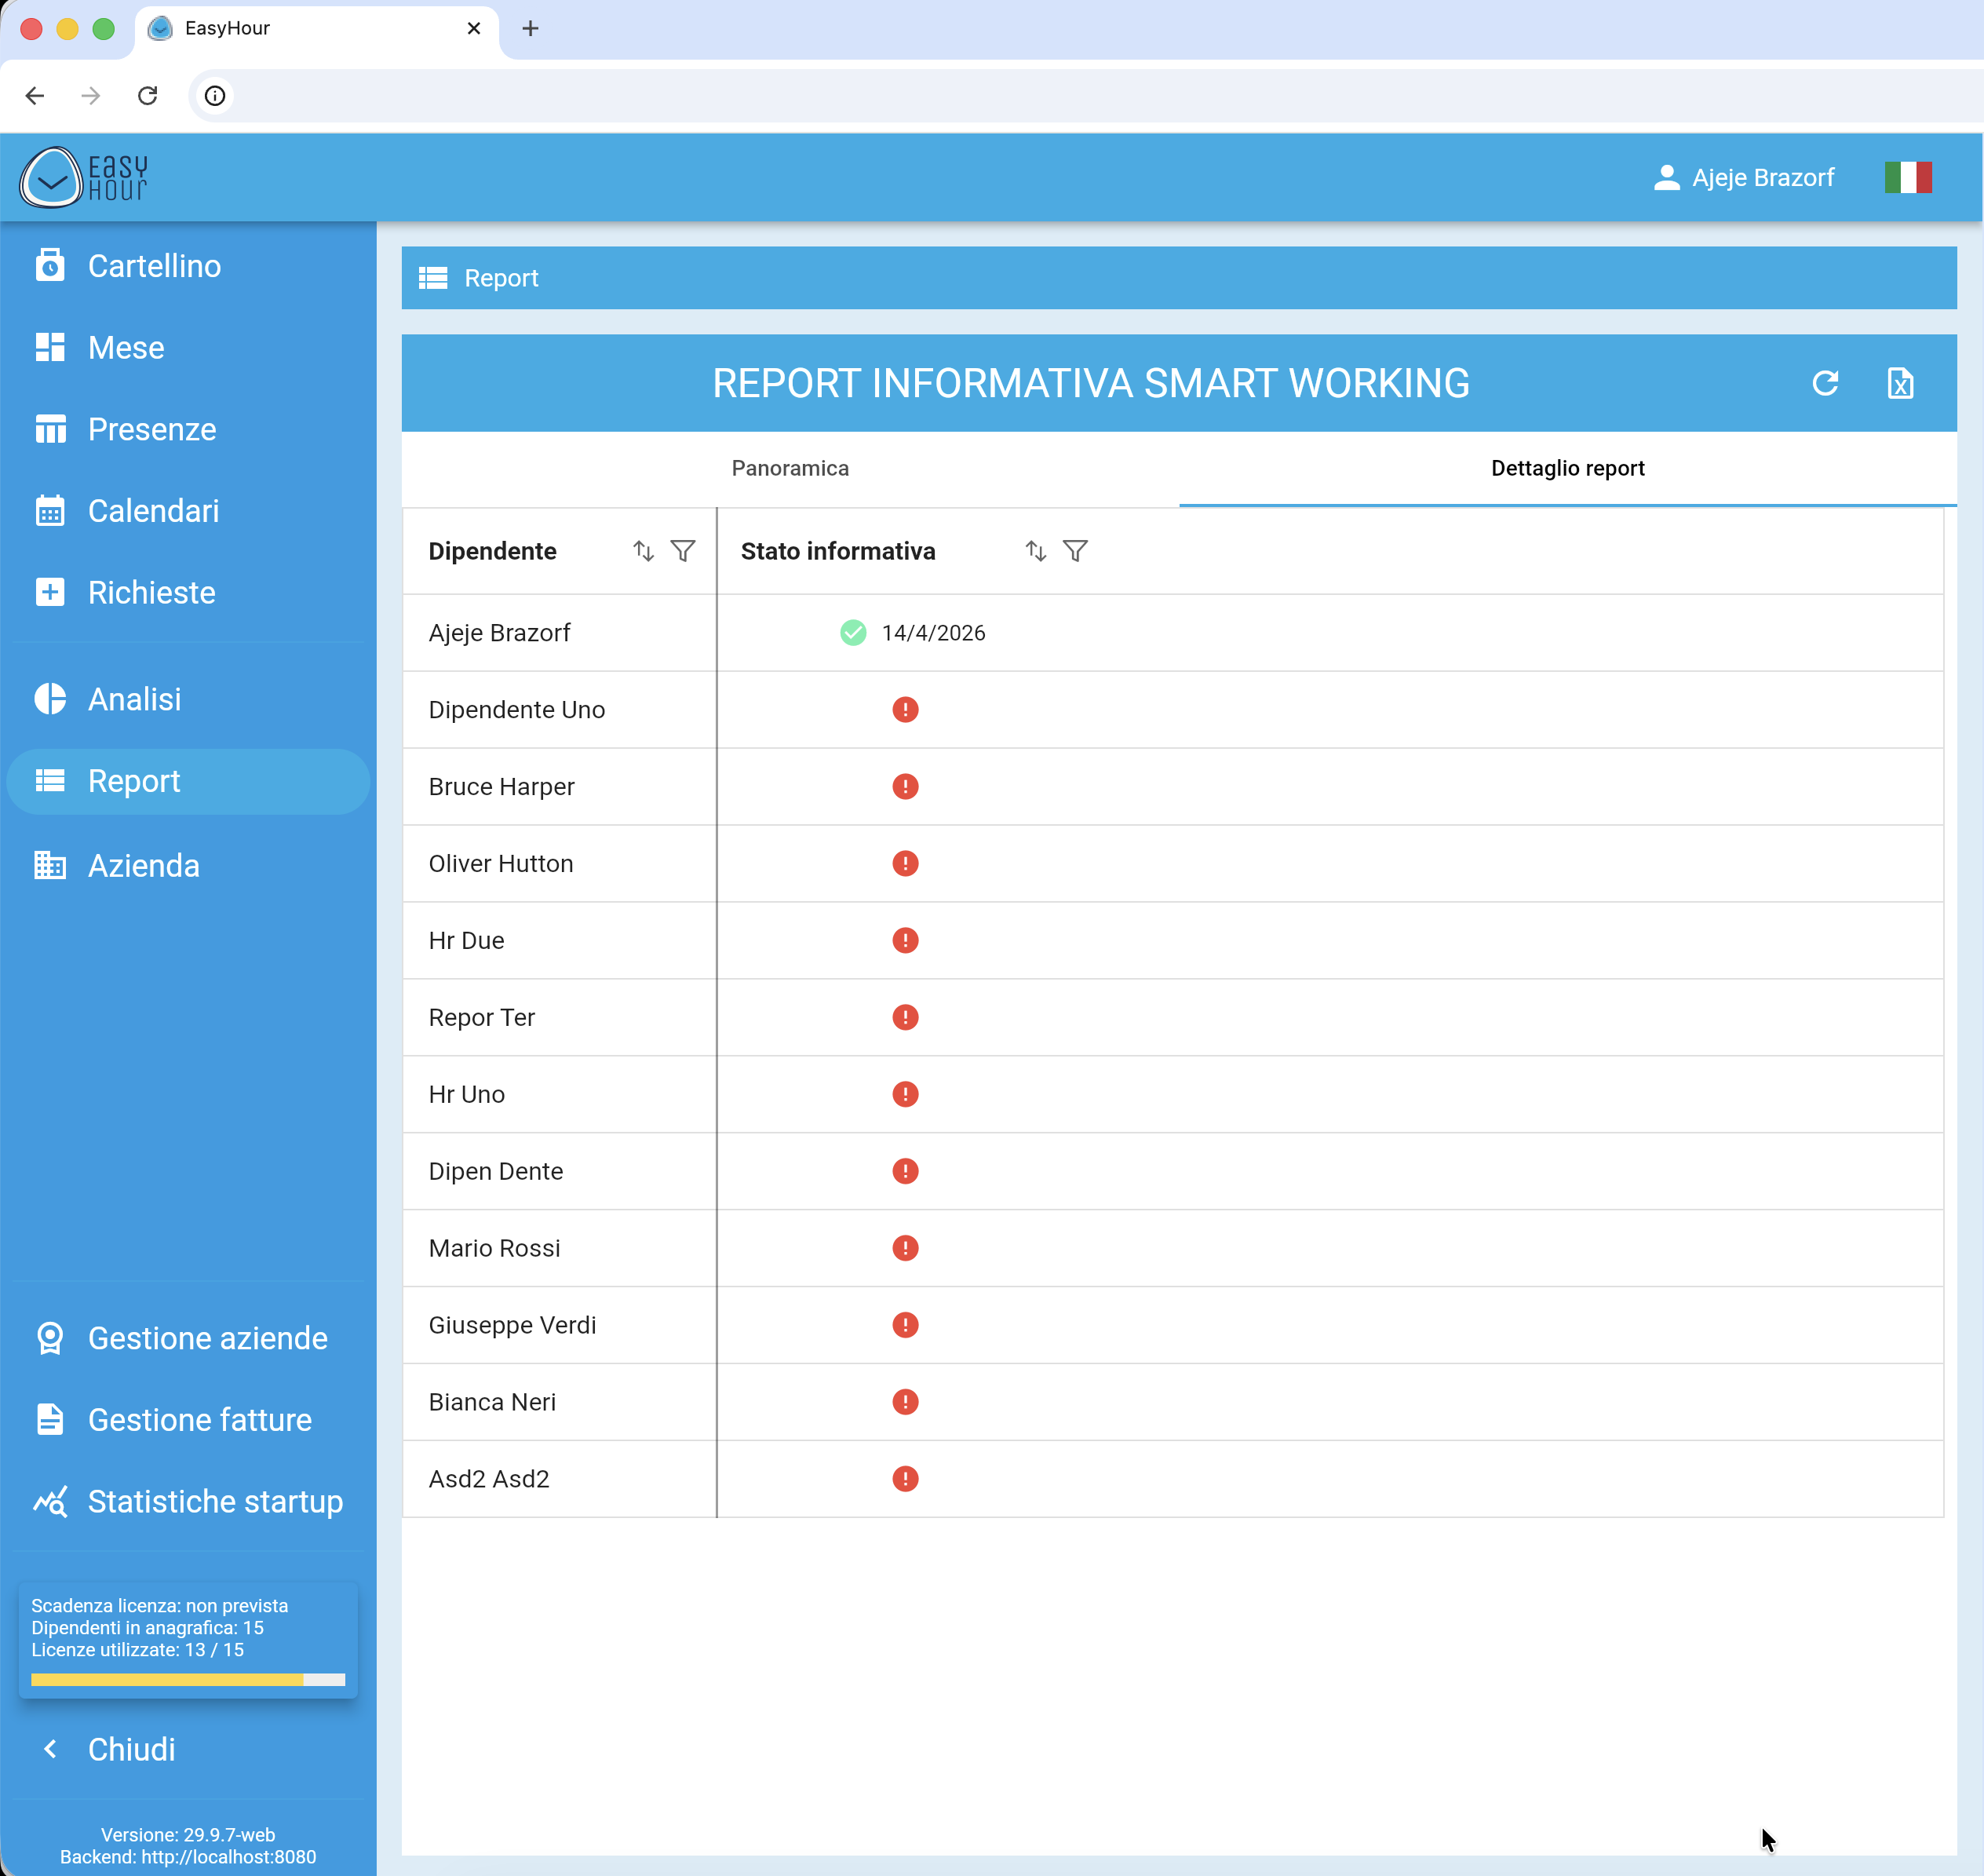Open the Calendari sidebar item

point(153,511)
